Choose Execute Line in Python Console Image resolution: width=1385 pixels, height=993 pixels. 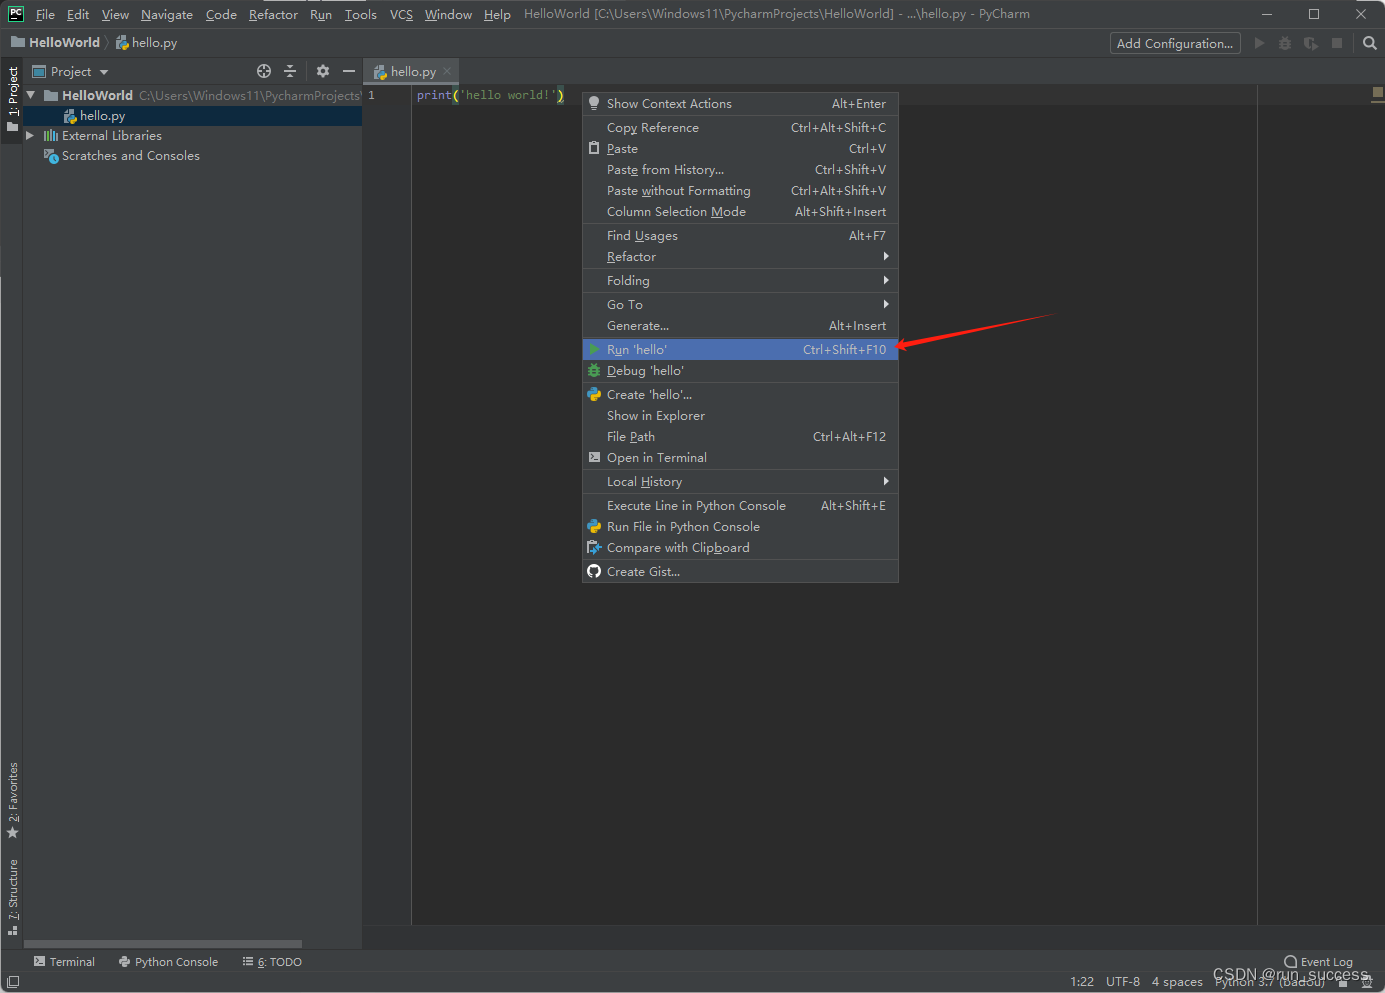(740, 506)
